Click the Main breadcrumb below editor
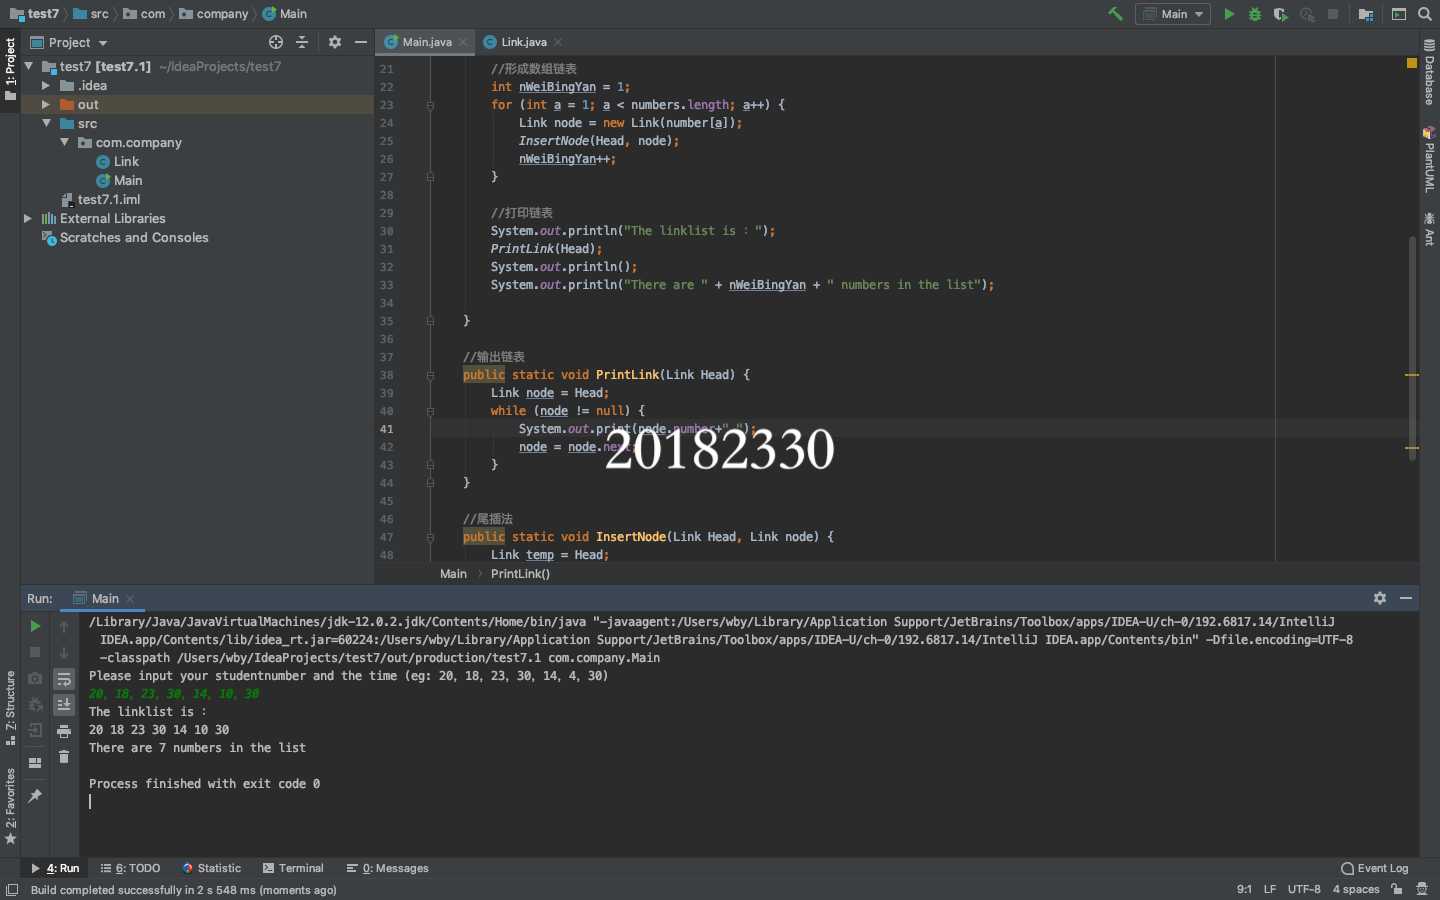Screen dimensions: 1440x900 coord(453,574)
